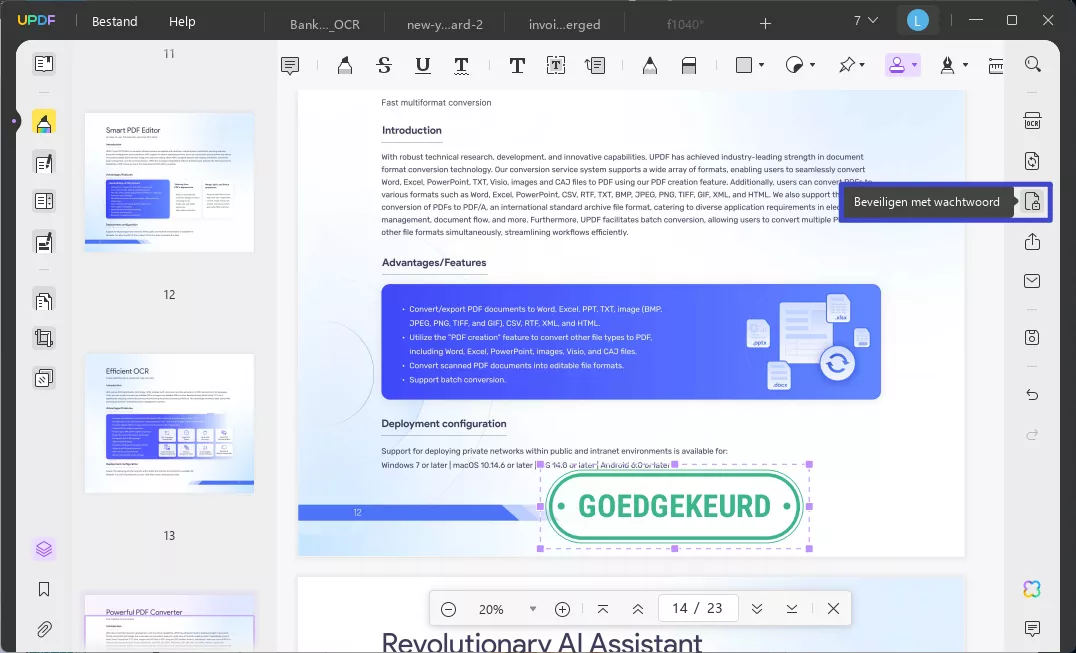1076x653 pixels.
Task: Select the Eraser tool
Action: 689,65
